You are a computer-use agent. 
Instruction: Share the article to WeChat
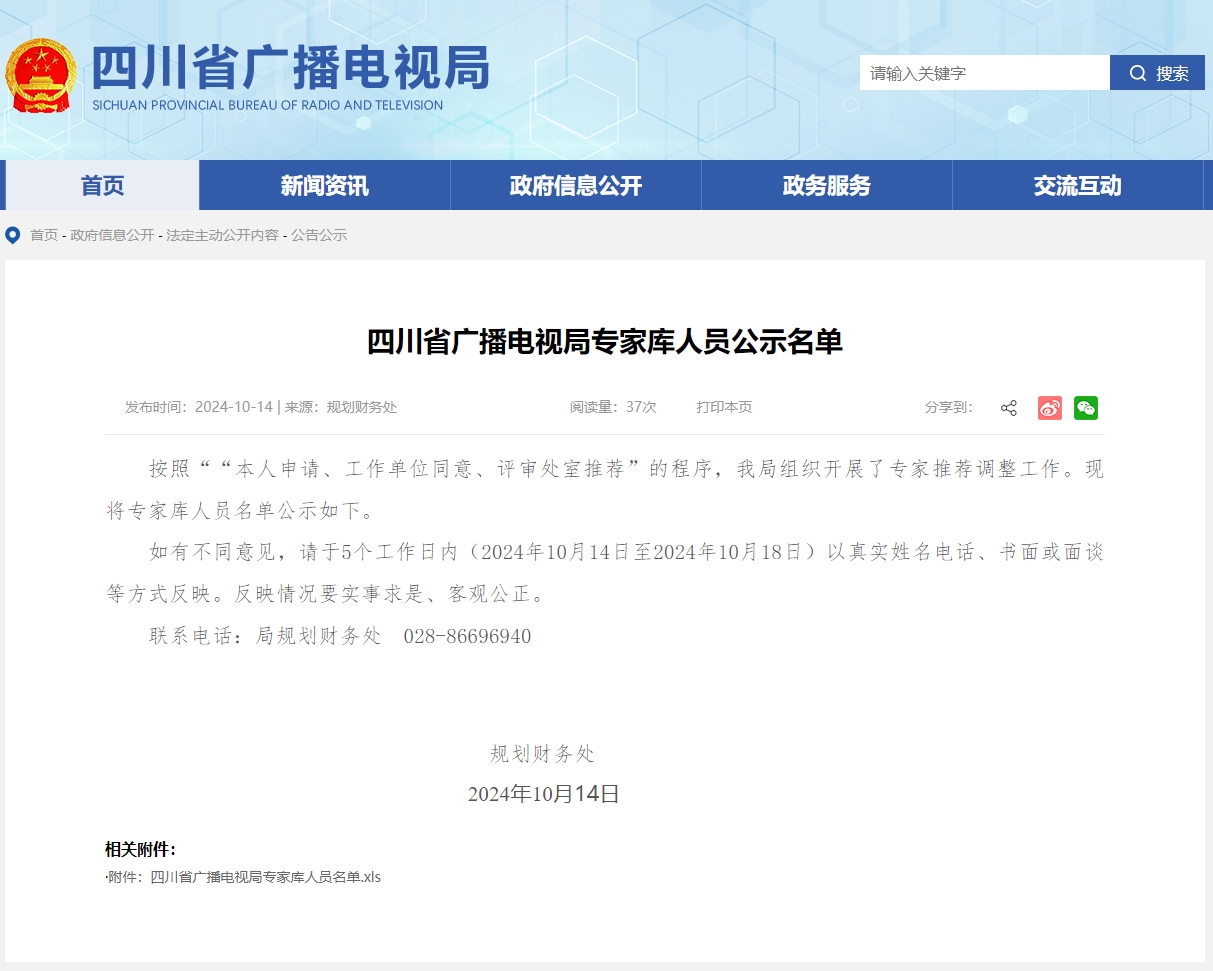point(1086,408)
